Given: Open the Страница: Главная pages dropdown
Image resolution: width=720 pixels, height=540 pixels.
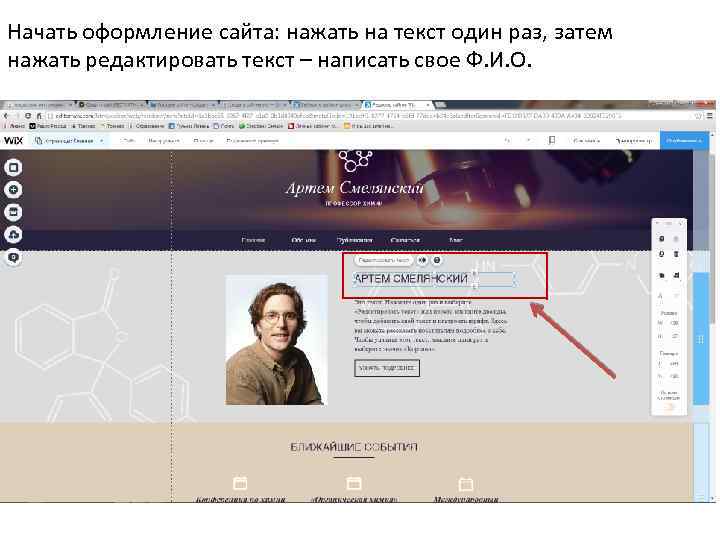Looking at the screenshot, I should [69, 141].
